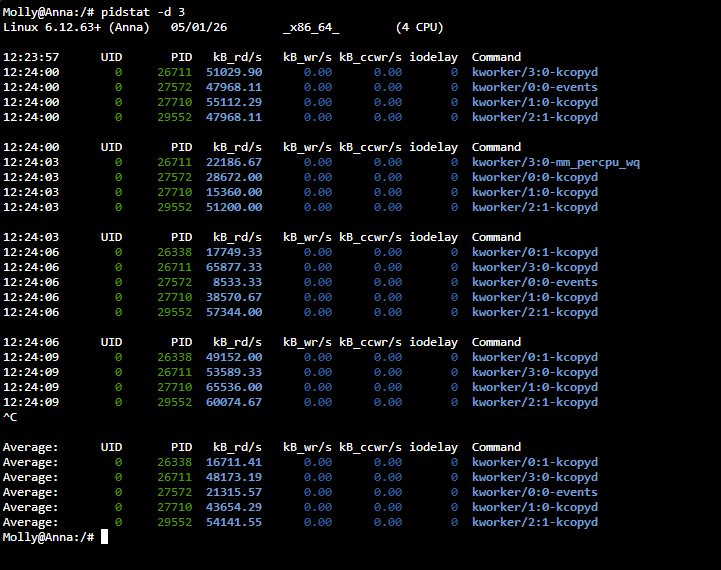
Task: Click the 'pidstat -d 3' command text
Action: point(143,12)
